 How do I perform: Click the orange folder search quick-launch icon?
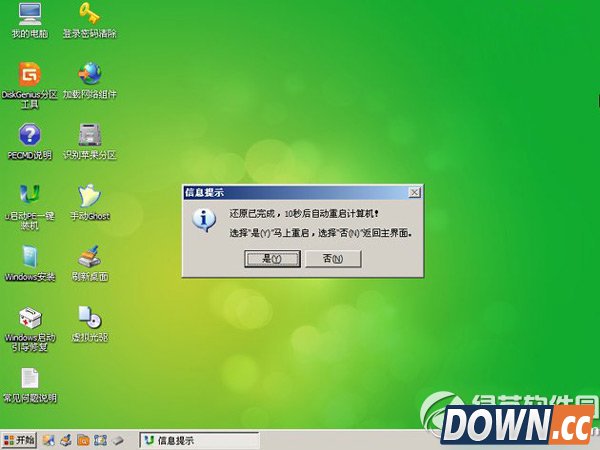tap(83, 440)
